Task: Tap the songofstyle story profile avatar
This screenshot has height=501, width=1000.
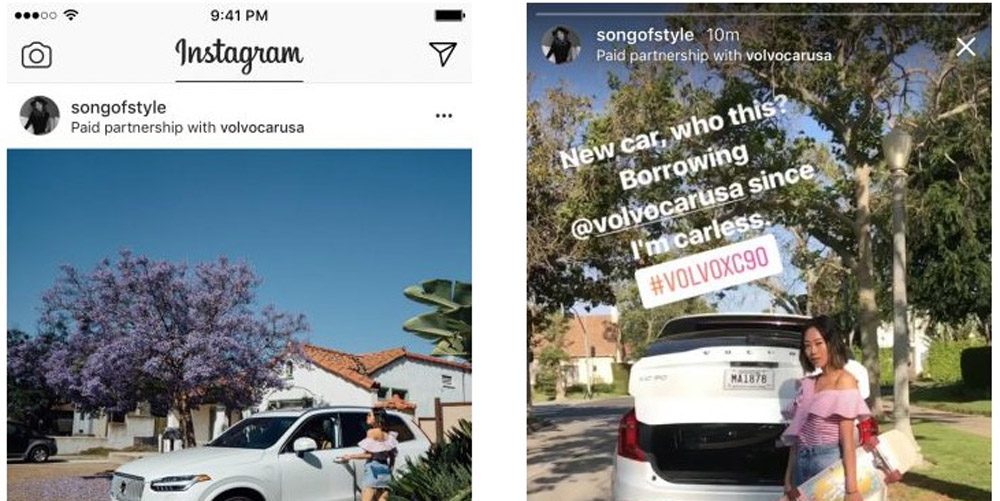Action: (x=561, y=45)
